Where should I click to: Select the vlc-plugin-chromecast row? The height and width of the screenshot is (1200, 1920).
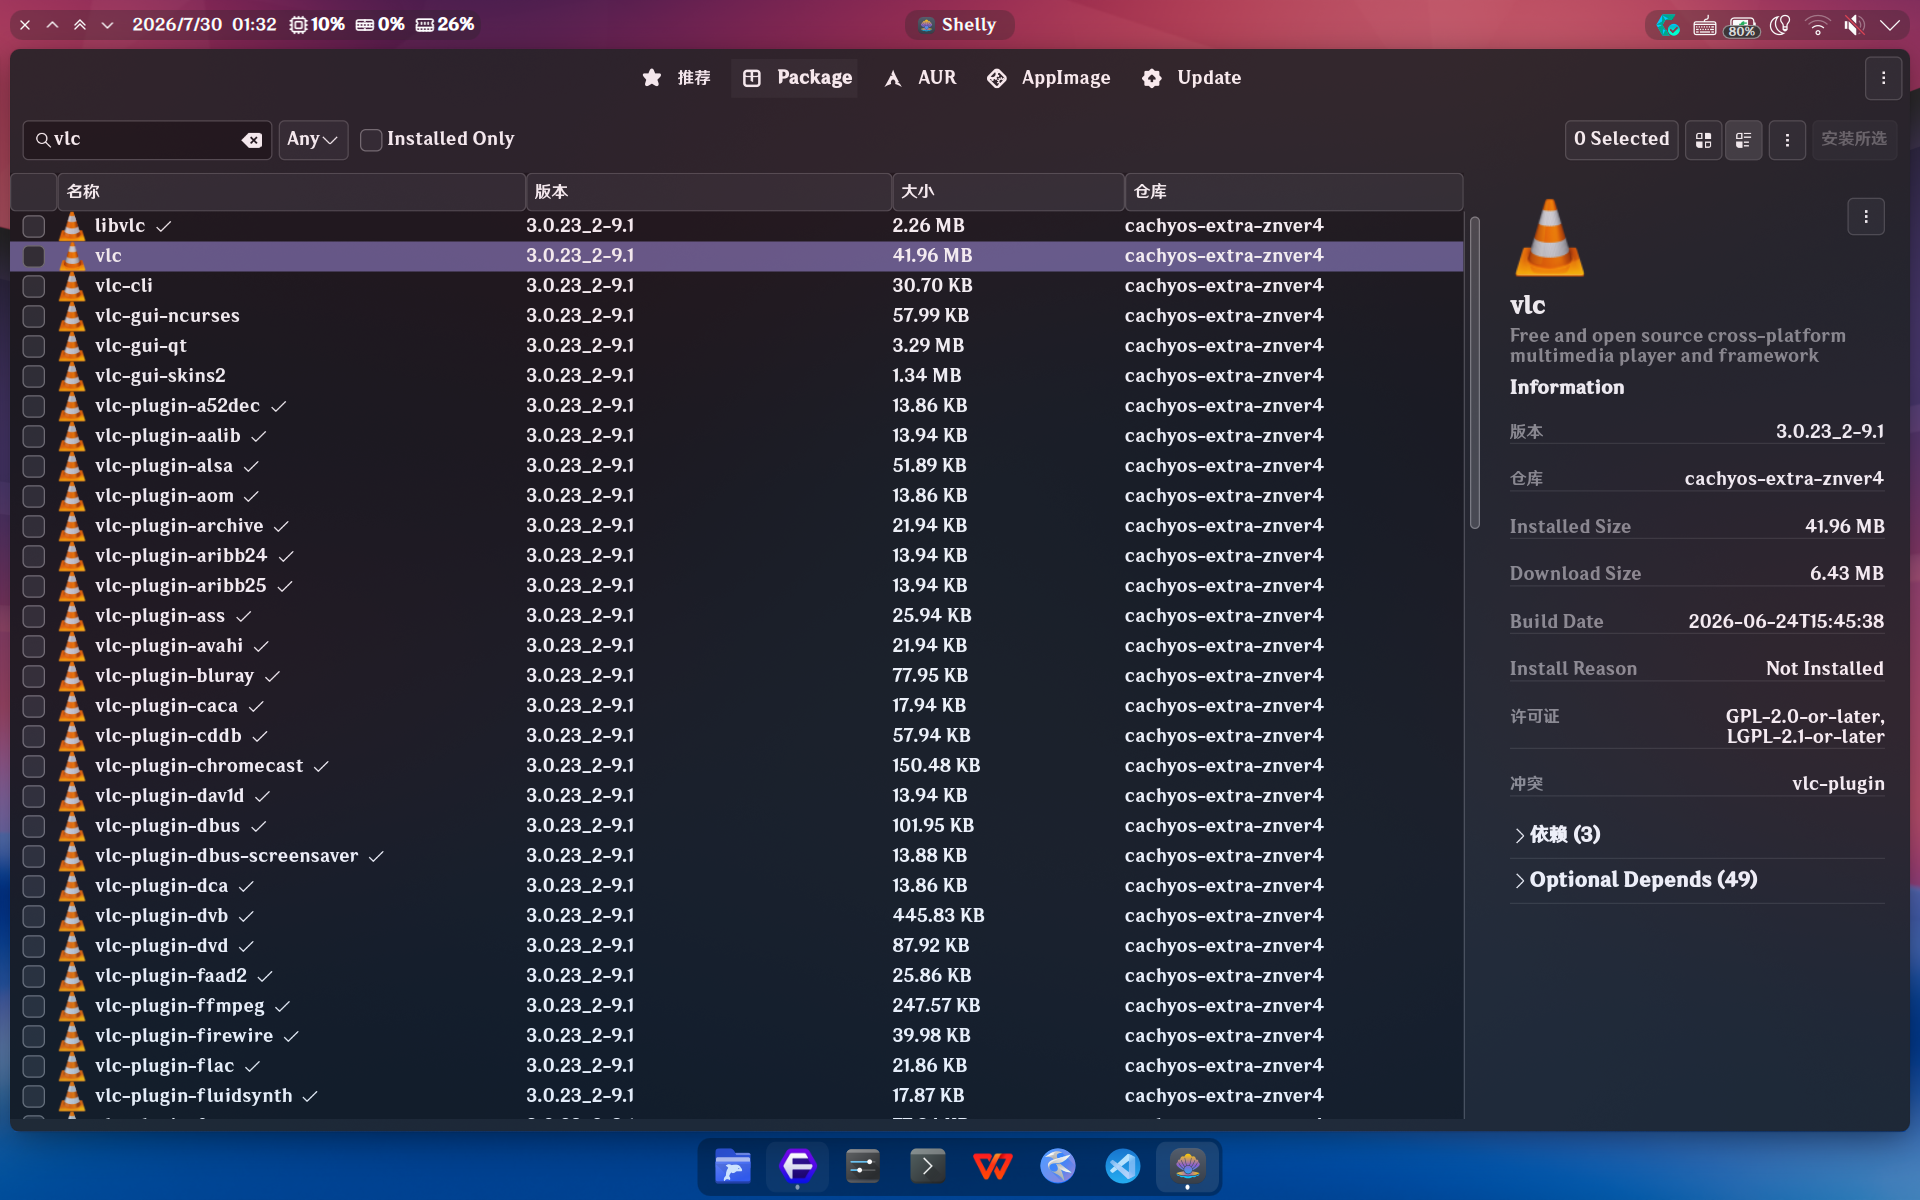[x=737, y=766]
